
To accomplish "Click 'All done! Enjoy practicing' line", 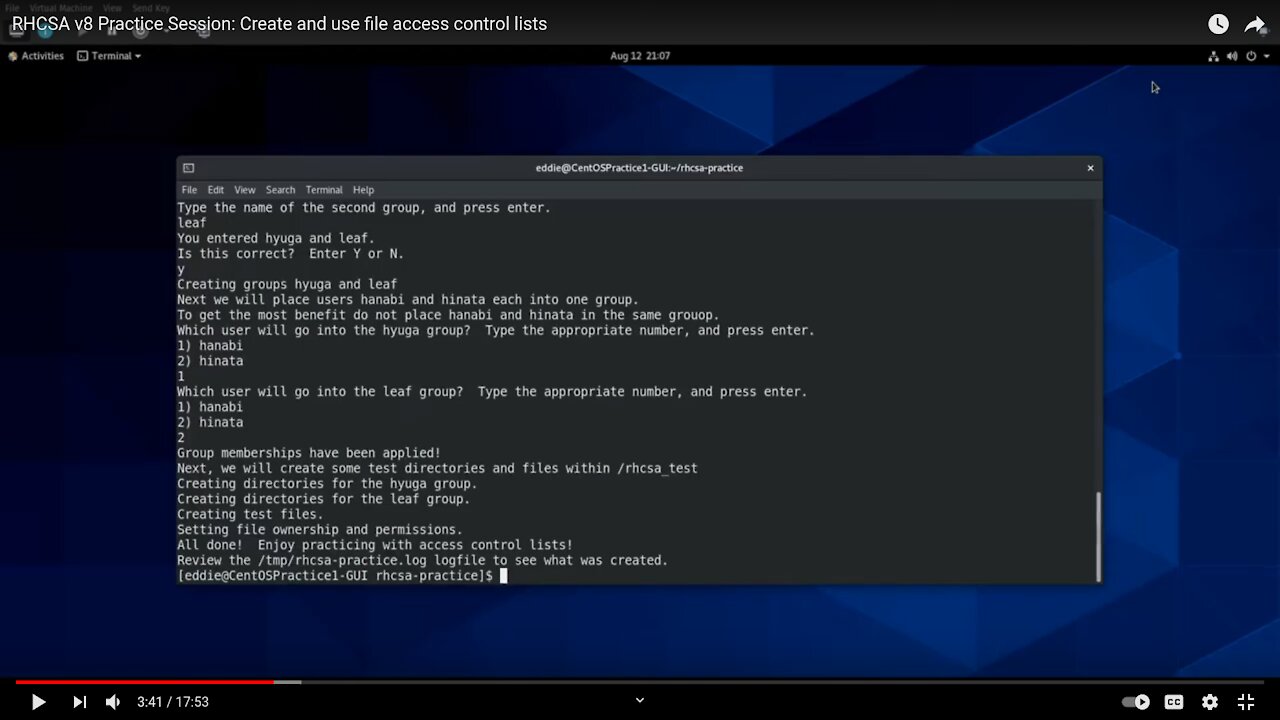I will click(x=375, y=545).
